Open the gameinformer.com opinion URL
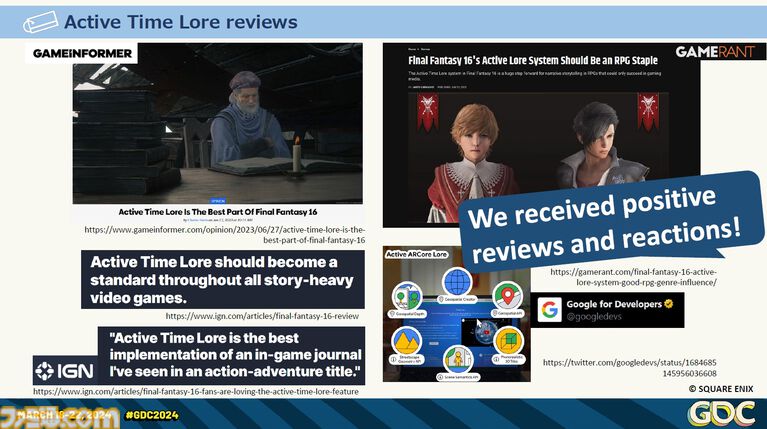This screenshot has height=429, width=767. (225, 234)
